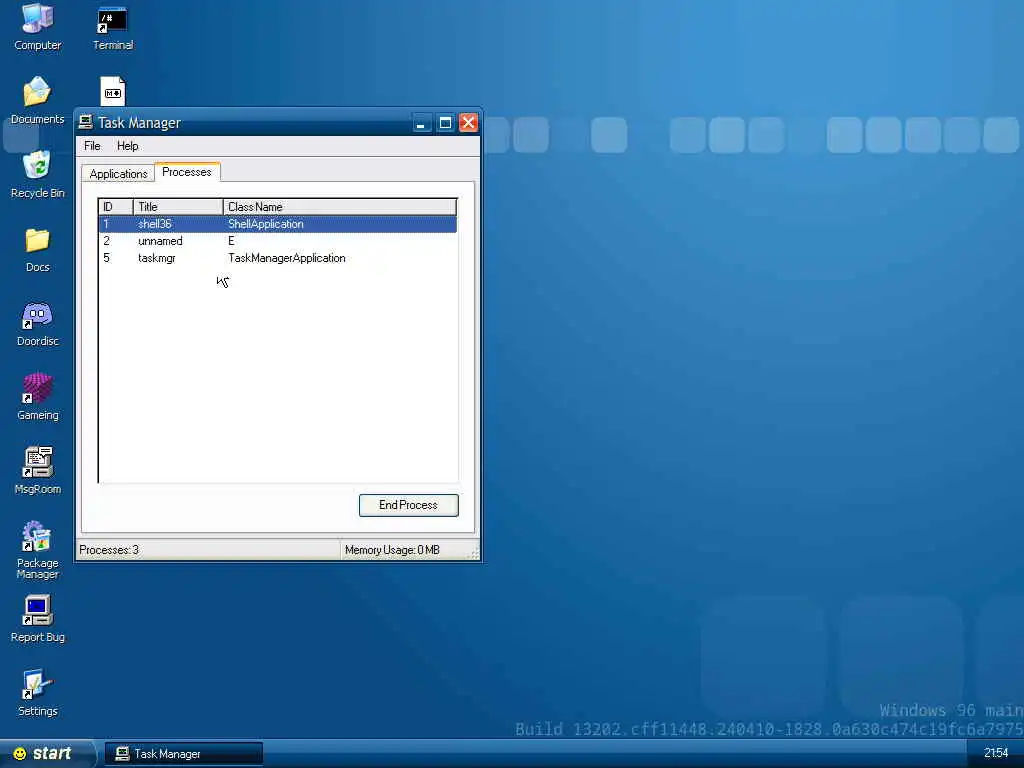Open the Recycle Bin icon
The width and height of the screenshot is (1024, 768).
tap(37, 175)
